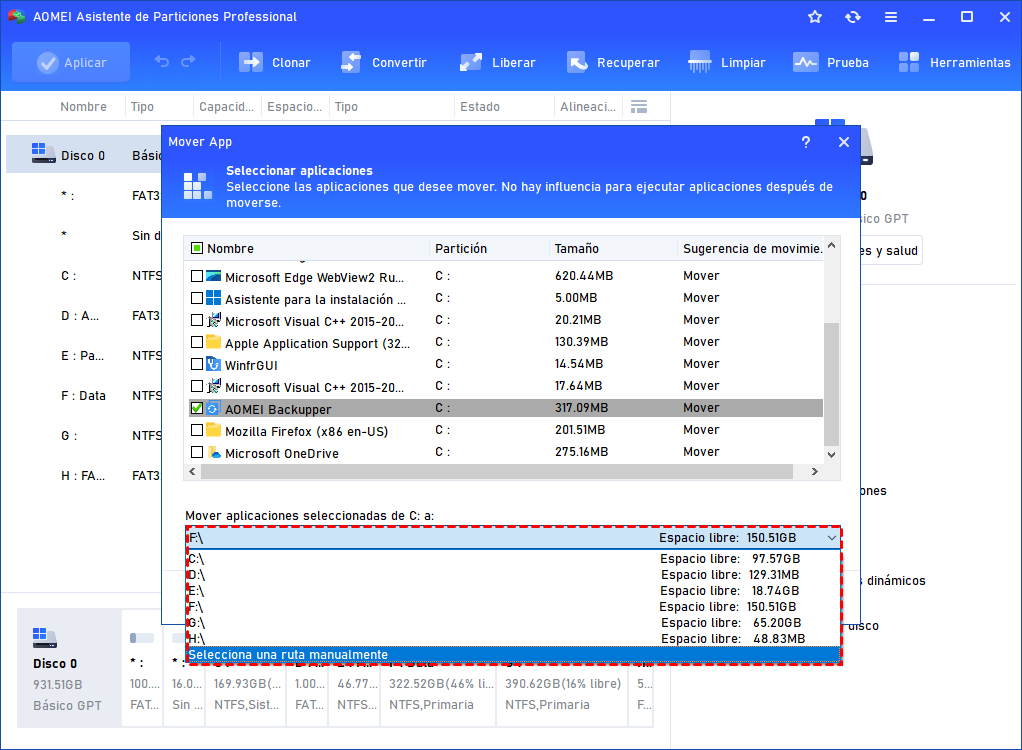Open the Prueba tool
The image size is (1022, 750).
coord(831,63)
